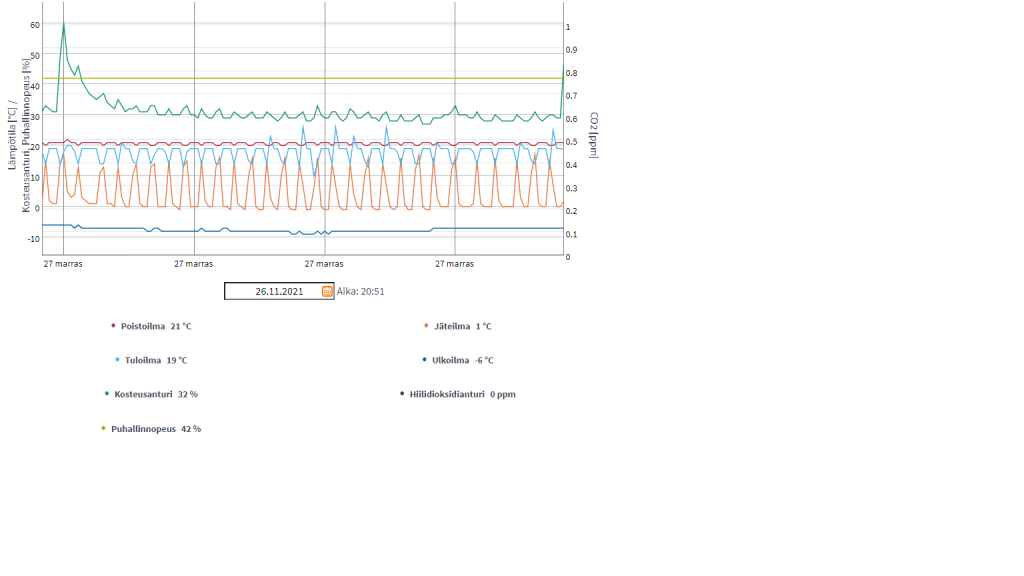The height and width of the screenshot is (576, 1024).
Task: Click the CO2 [ppm] right axis title
Action: (x=593, y=137)
